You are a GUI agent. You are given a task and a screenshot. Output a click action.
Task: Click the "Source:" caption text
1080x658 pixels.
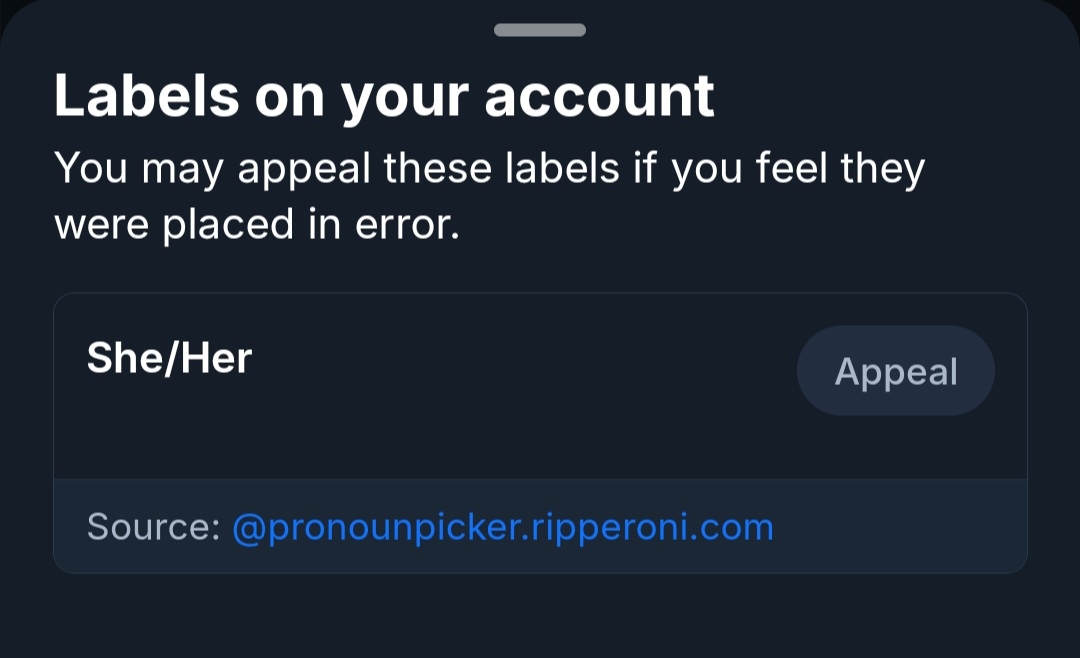point(153,527)
